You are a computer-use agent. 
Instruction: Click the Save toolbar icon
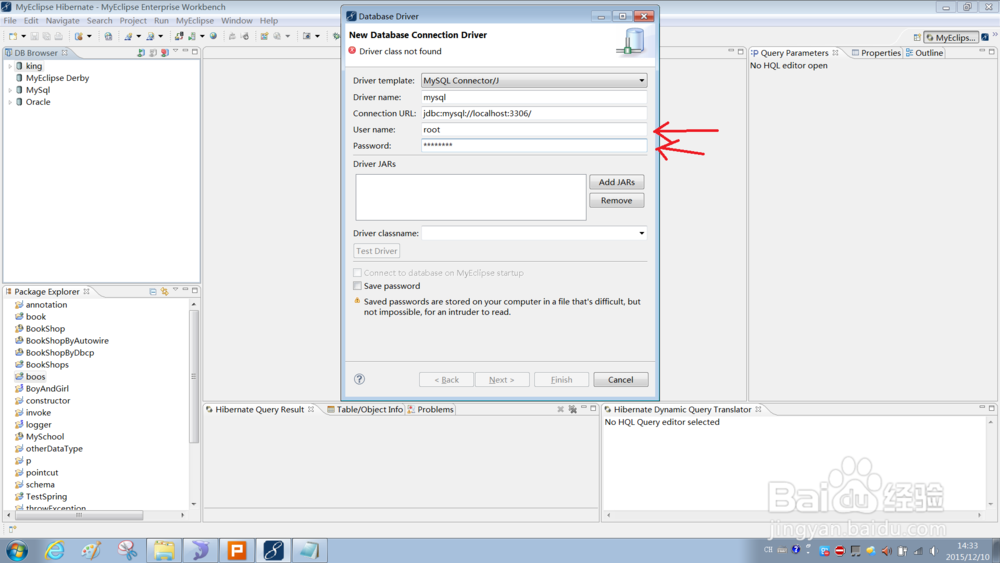34,36
